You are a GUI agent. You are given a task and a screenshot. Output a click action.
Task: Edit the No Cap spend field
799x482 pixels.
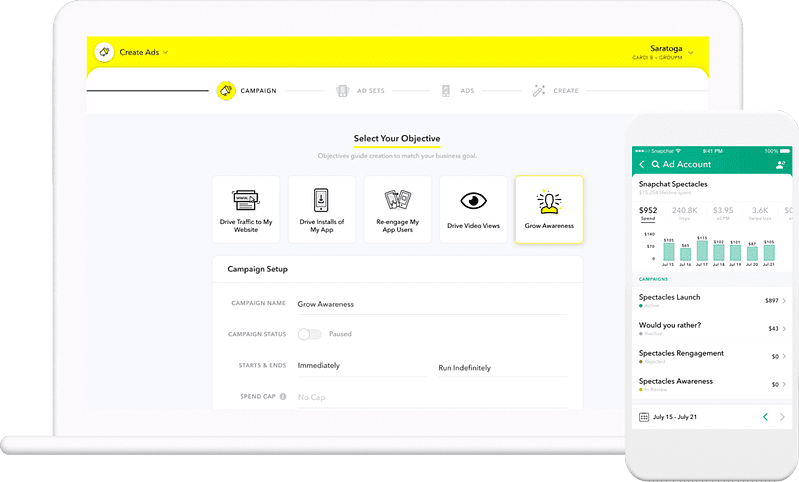tap(432, 397)
